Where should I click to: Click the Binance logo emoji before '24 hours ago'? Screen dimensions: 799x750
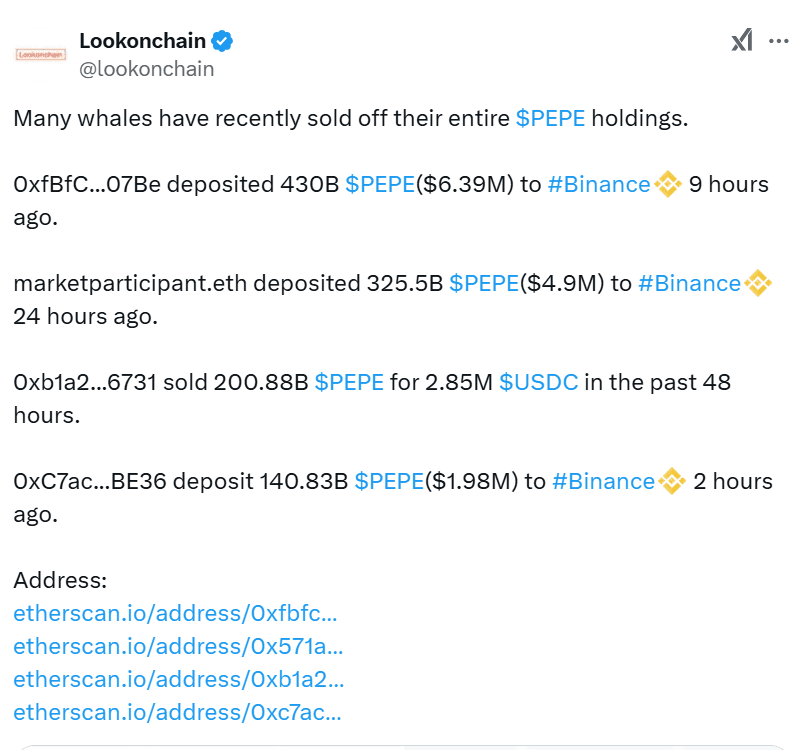coord(758,283)
